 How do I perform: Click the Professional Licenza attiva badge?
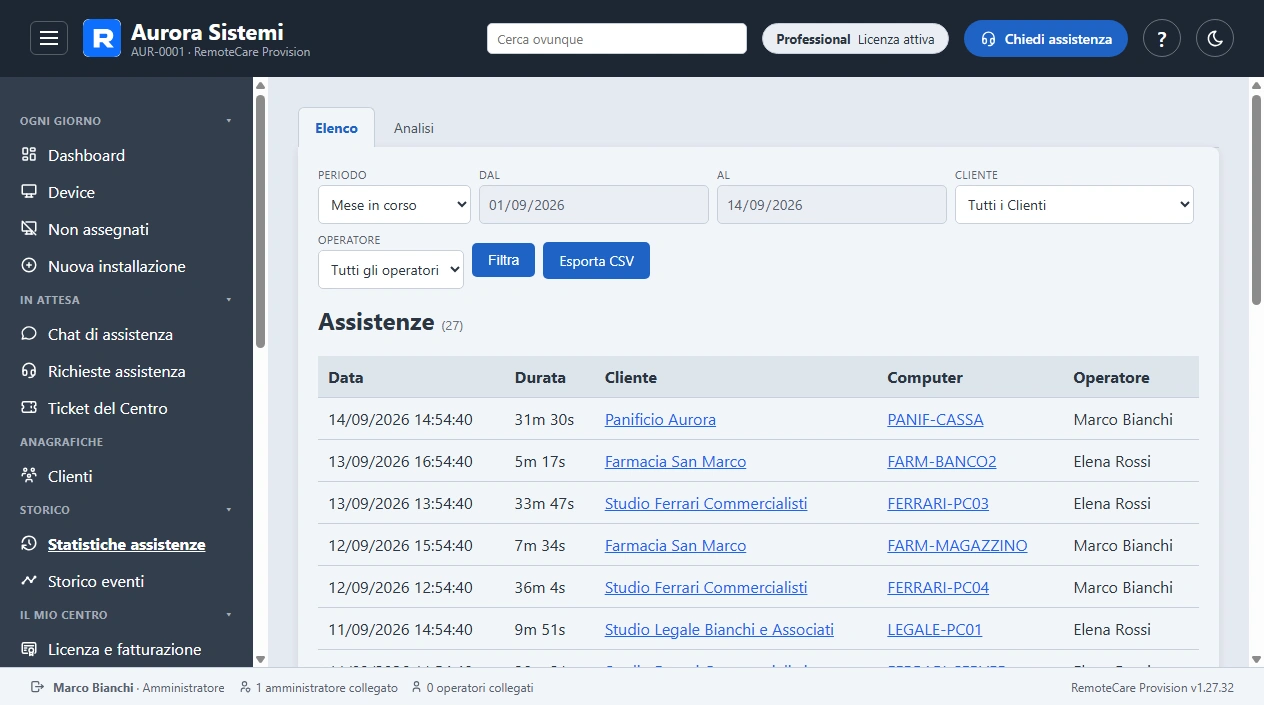pos(855,39)
